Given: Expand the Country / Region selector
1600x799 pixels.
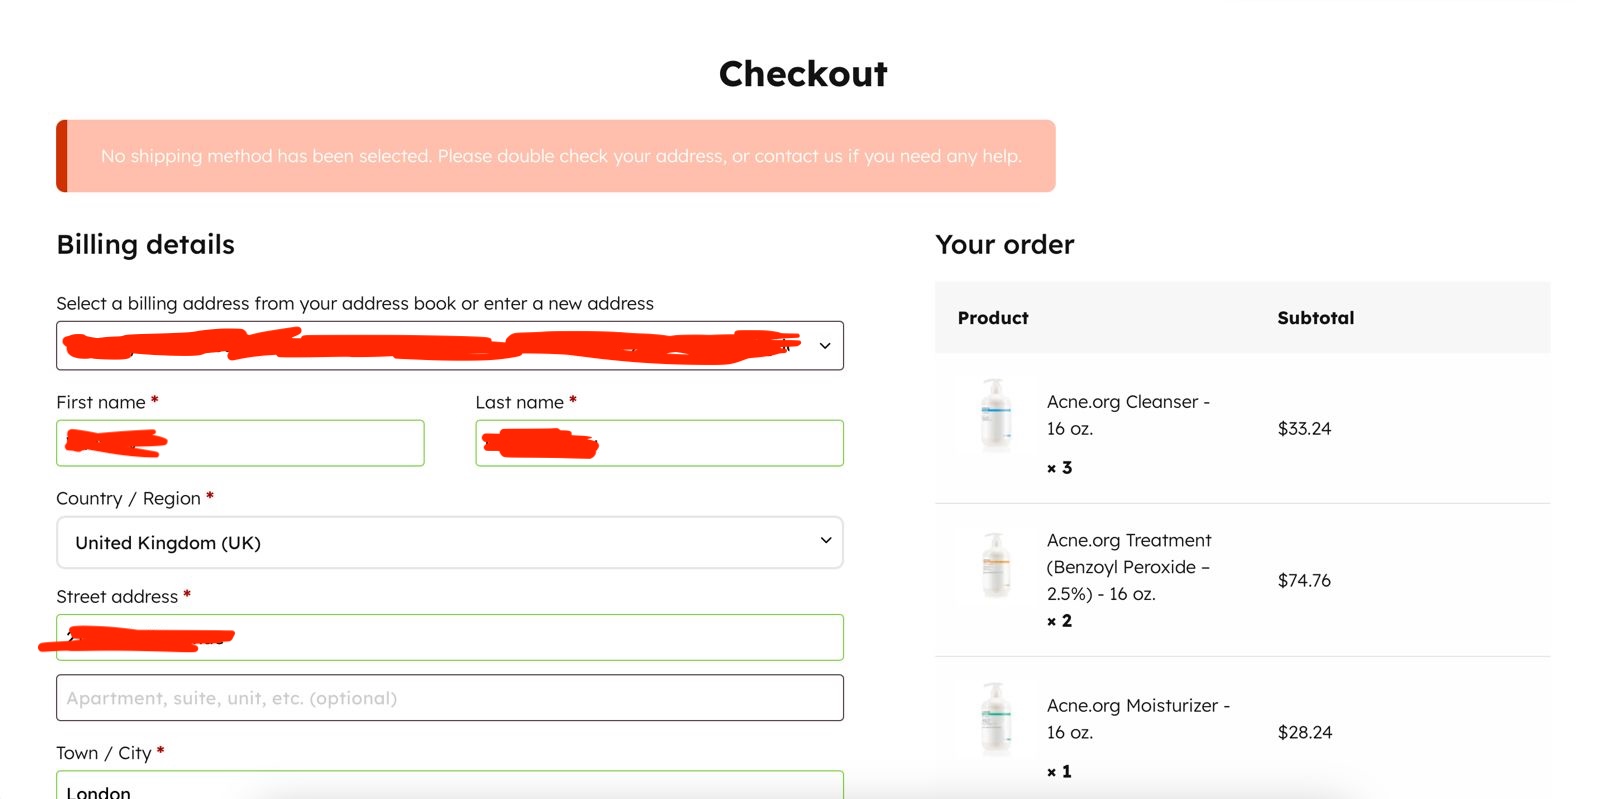Looking at the screenshot, I should point(450,542).
